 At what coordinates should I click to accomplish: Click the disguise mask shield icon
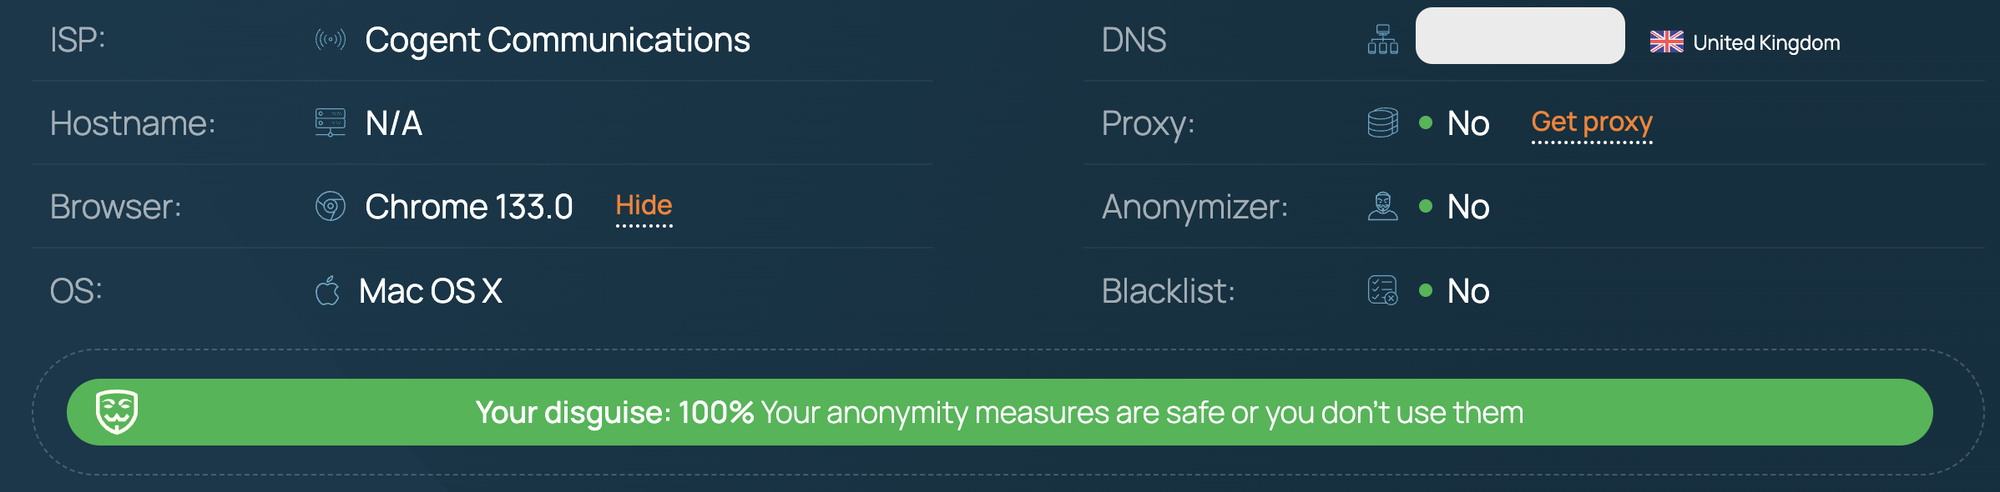click(117, 412)
